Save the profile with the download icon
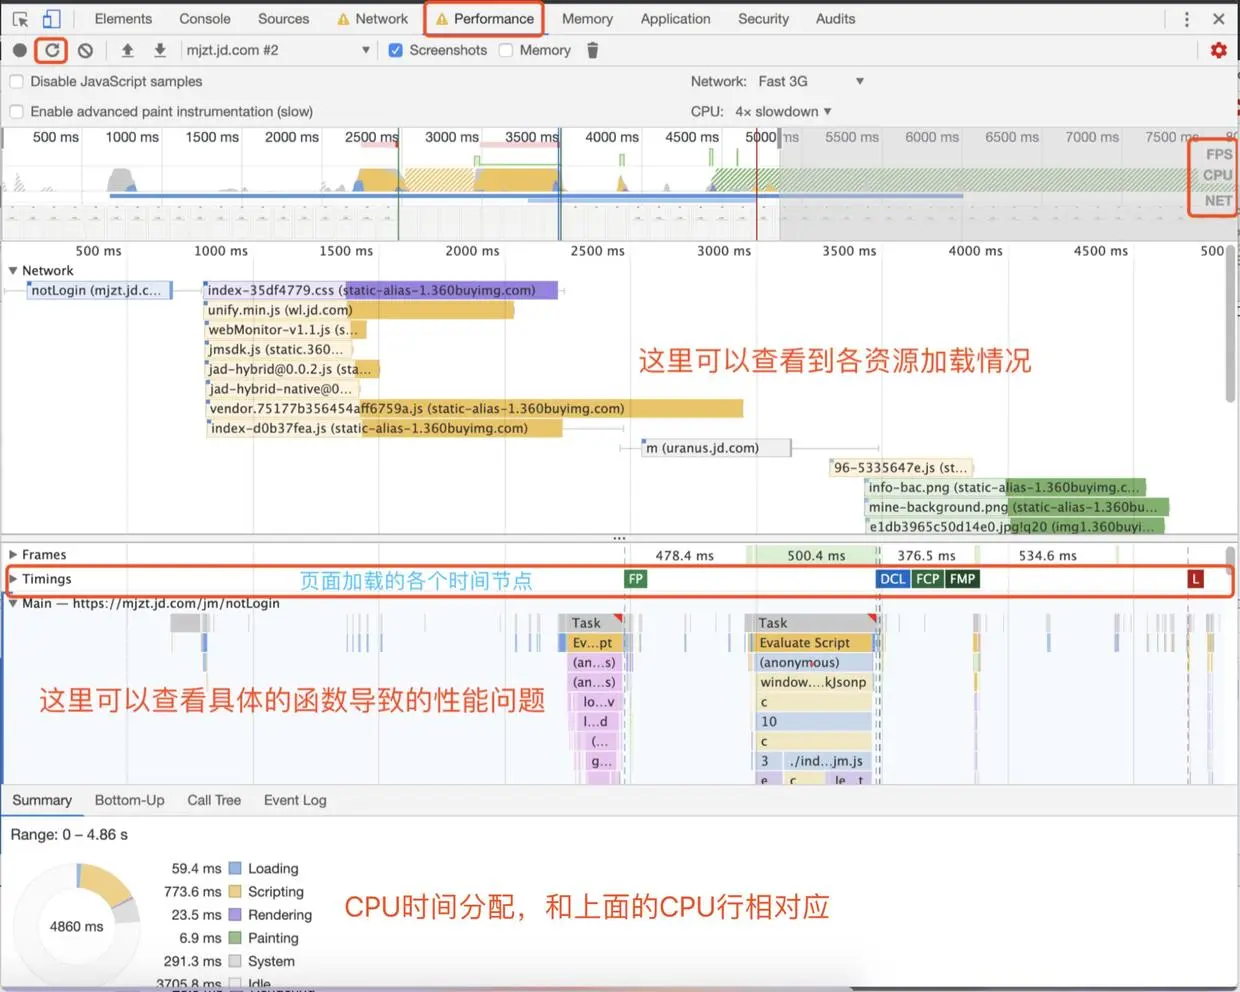1240x992 pixels. tap(159, 50)
